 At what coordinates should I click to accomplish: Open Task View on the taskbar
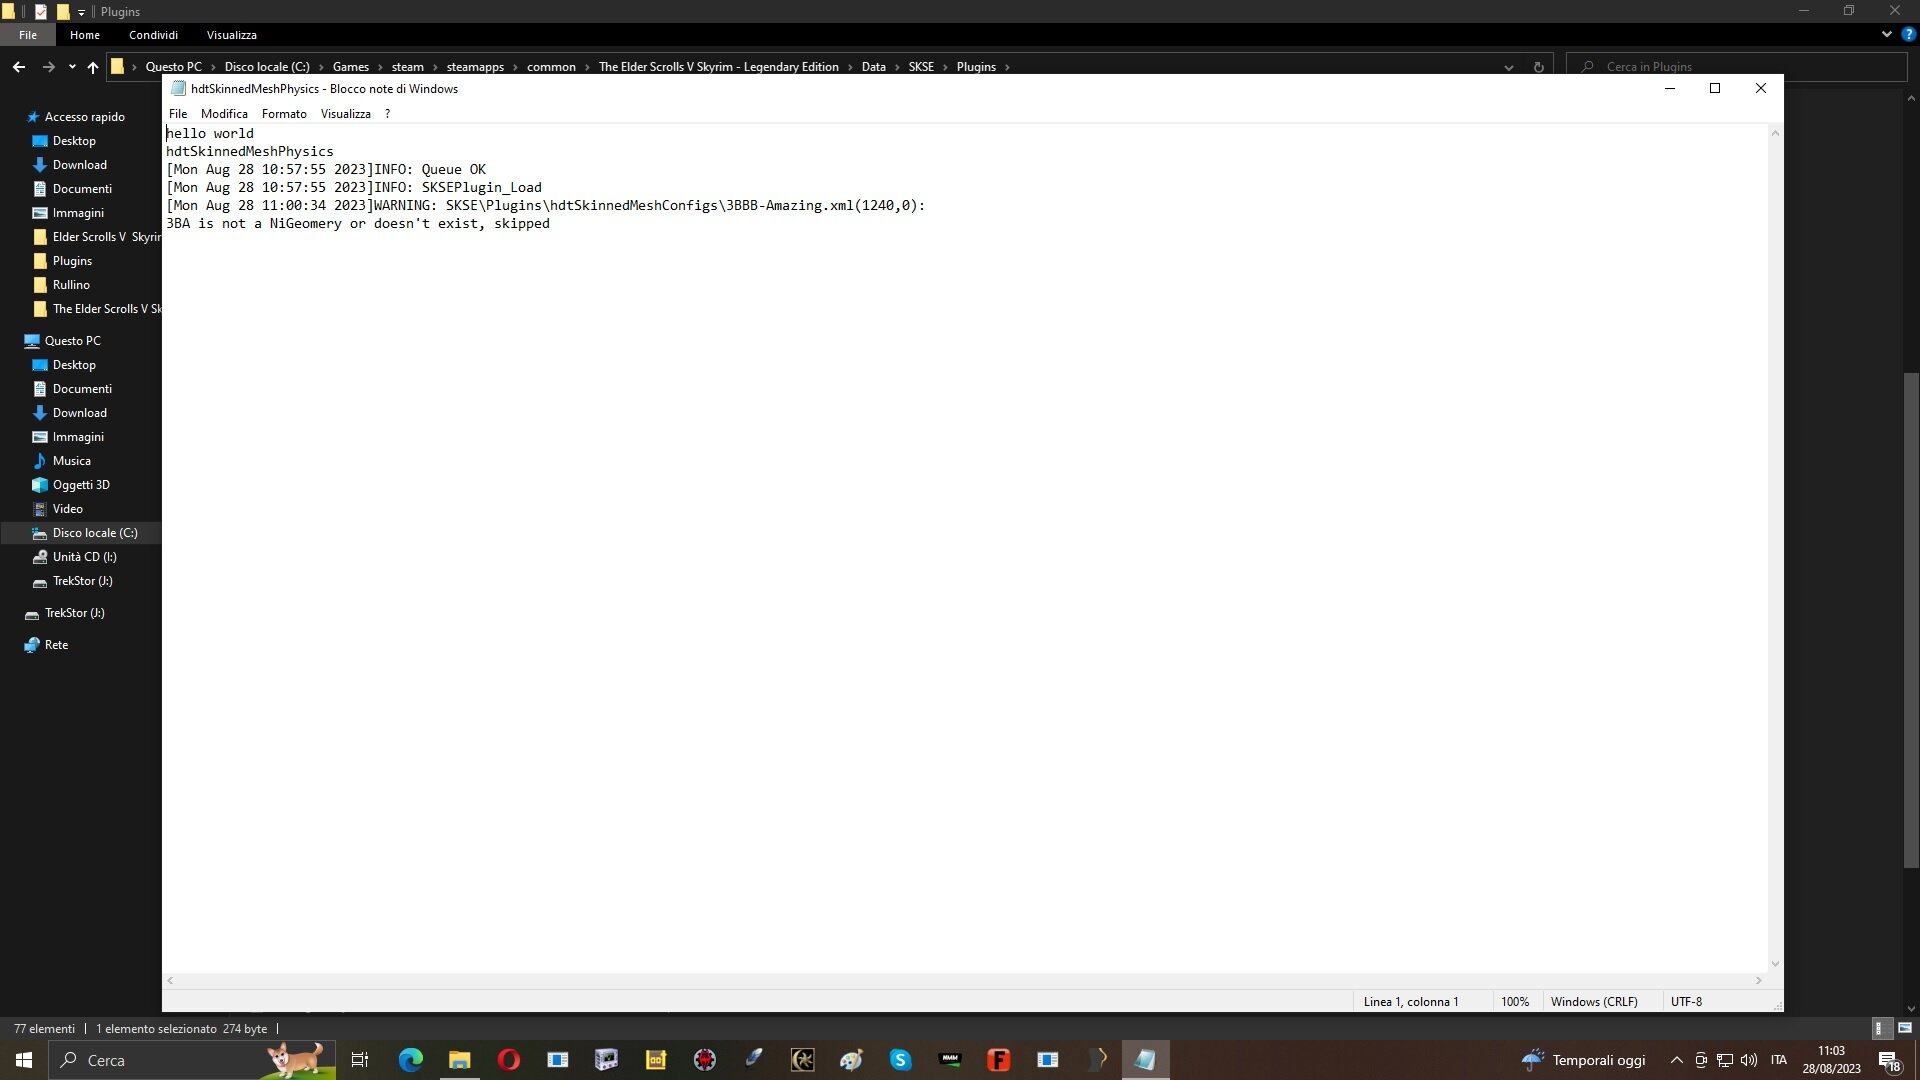[360, 1060]
